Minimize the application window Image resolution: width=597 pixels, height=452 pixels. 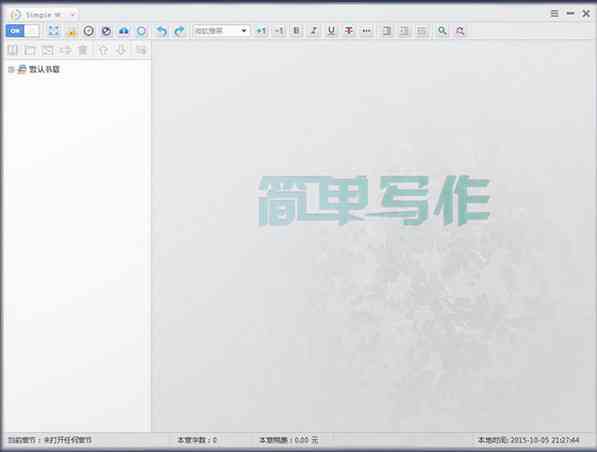[570, 14]
